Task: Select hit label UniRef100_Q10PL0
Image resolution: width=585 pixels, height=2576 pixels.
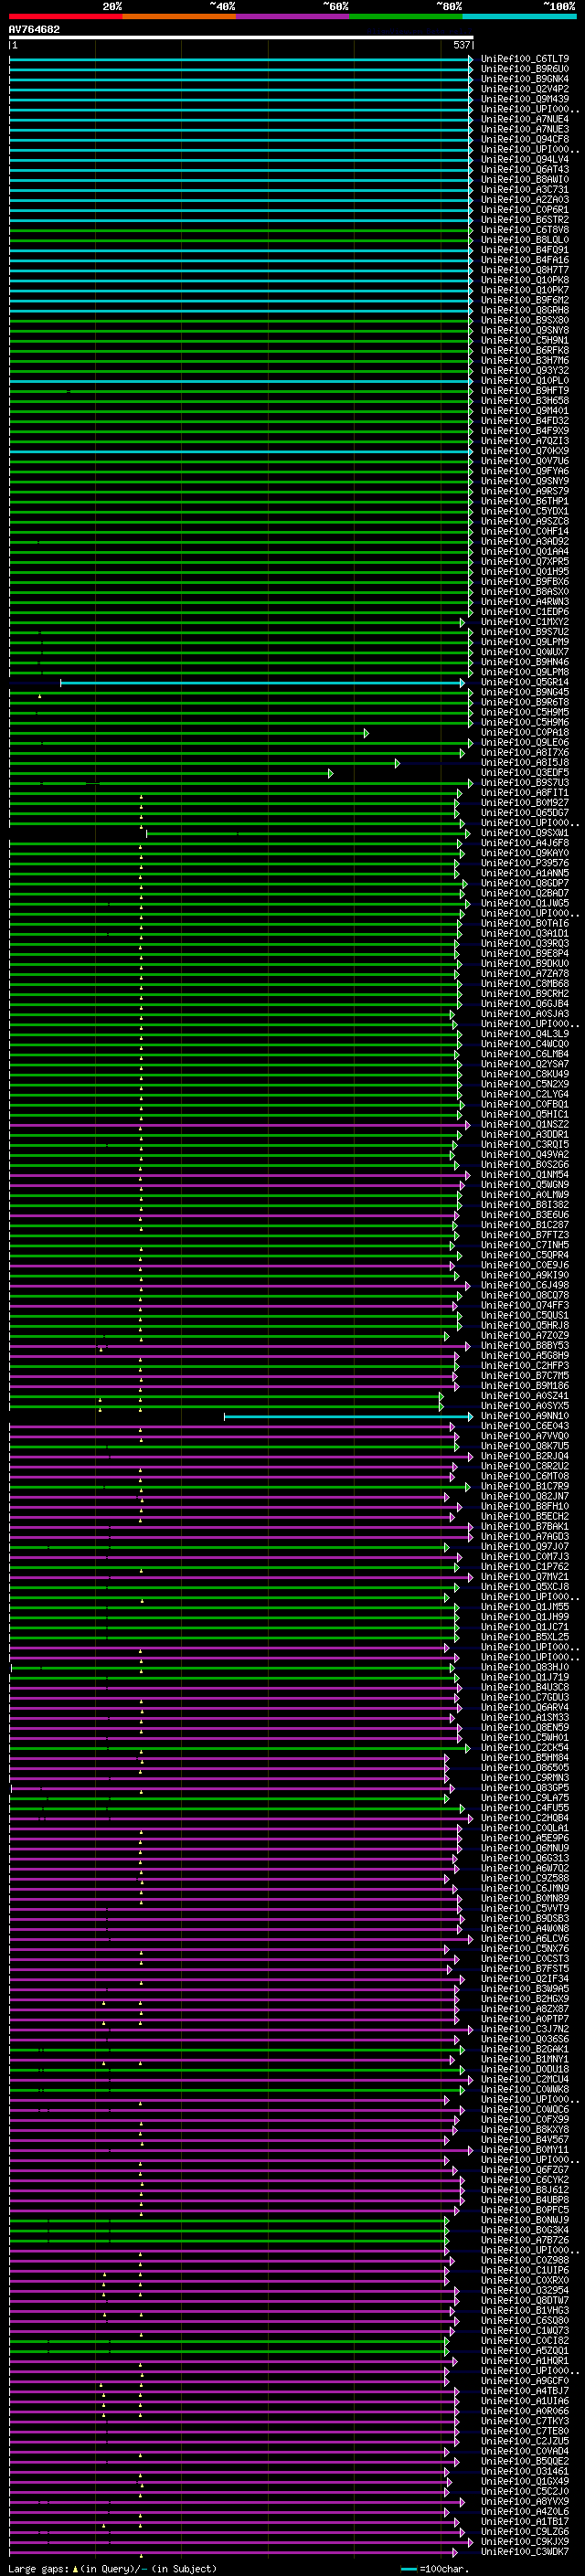Action: click(525, 380)
